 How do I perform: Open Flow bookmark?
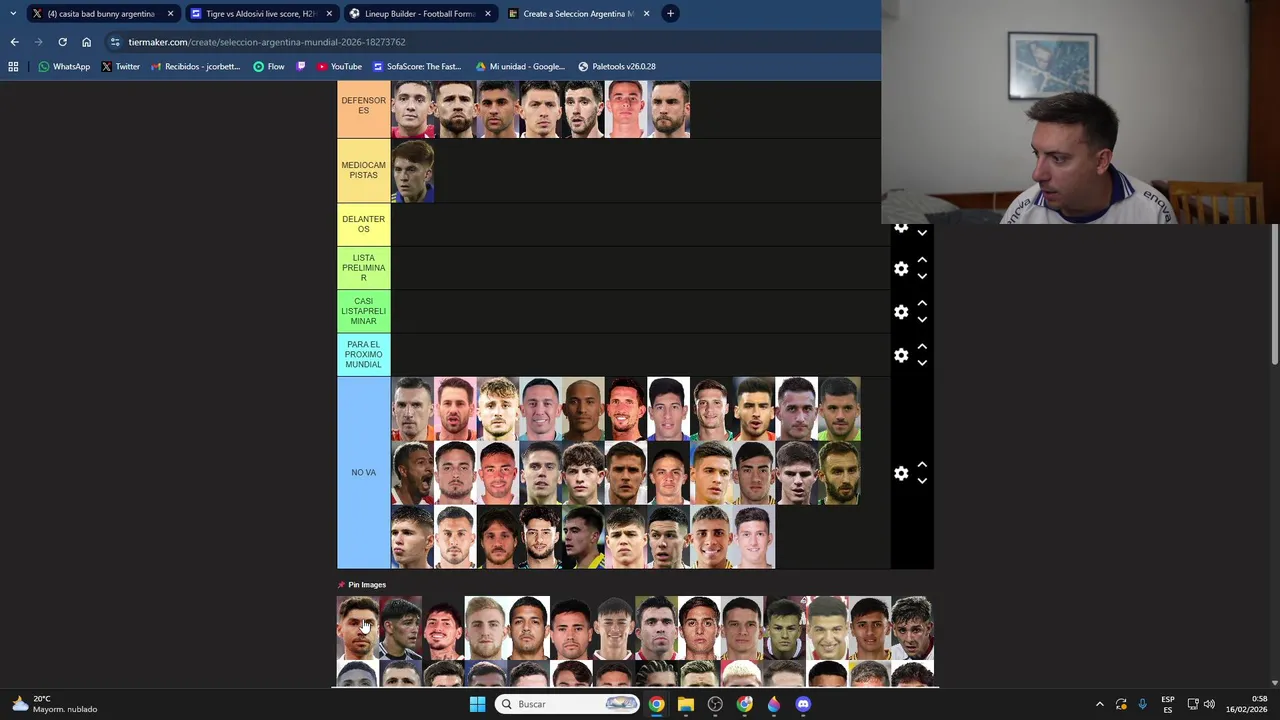tap(269, 67)
